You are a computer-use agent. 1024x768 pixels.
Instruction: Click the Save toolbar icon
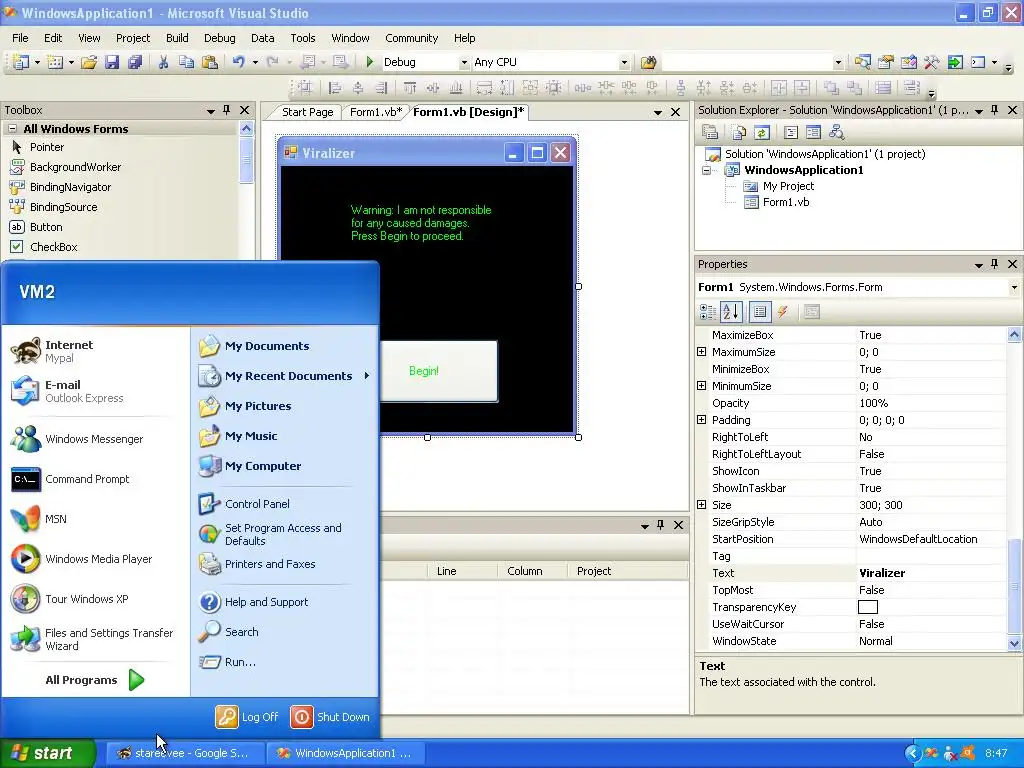click(x=112, y=62)
